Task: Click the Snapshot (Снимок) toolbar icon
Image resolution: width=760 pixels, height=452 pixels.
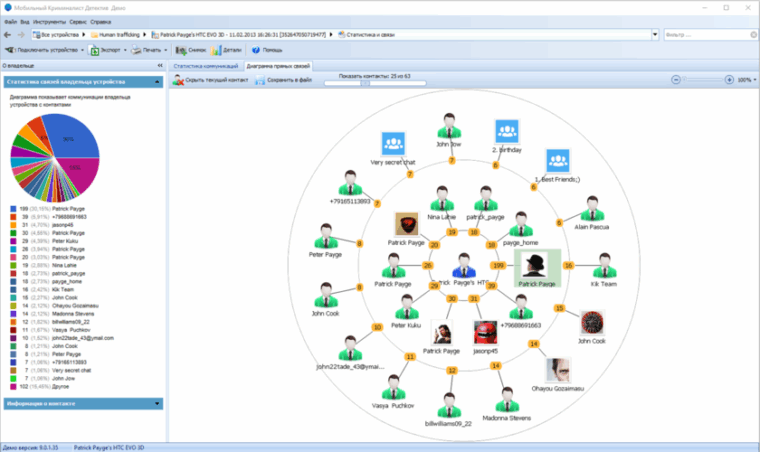Action: 191,49
